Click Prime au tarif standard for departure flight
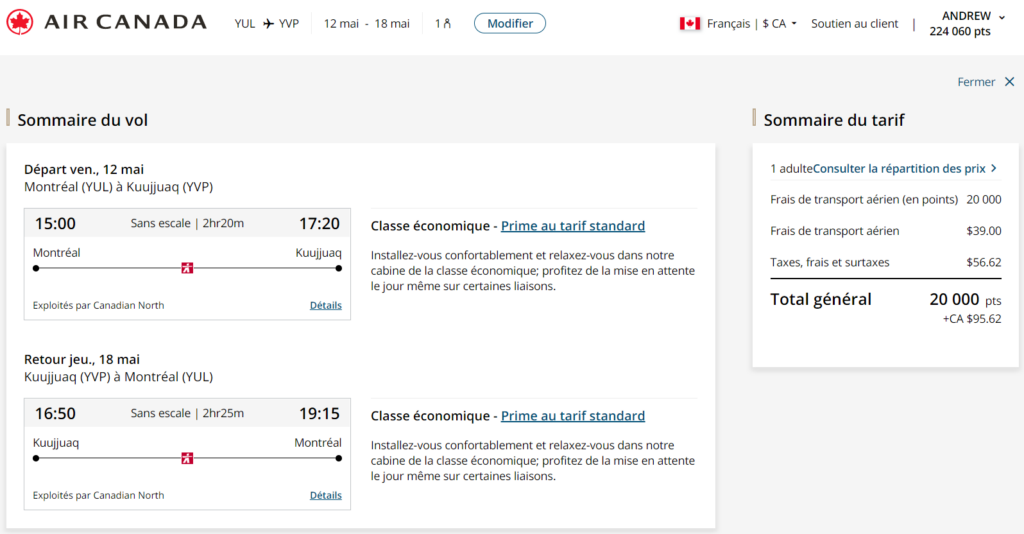 pyautogui.click(x=572, y=226)
